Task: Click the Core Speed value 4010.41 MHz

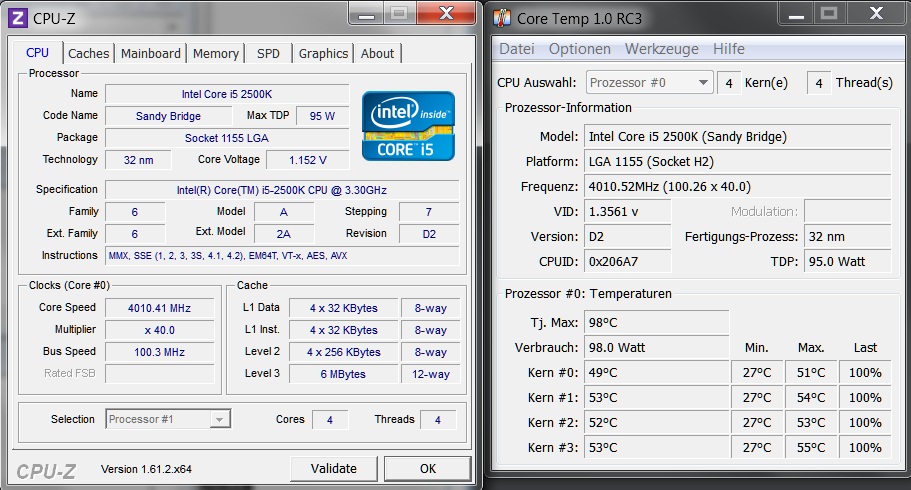Action: pyautogui.click(x=159, y=308)
